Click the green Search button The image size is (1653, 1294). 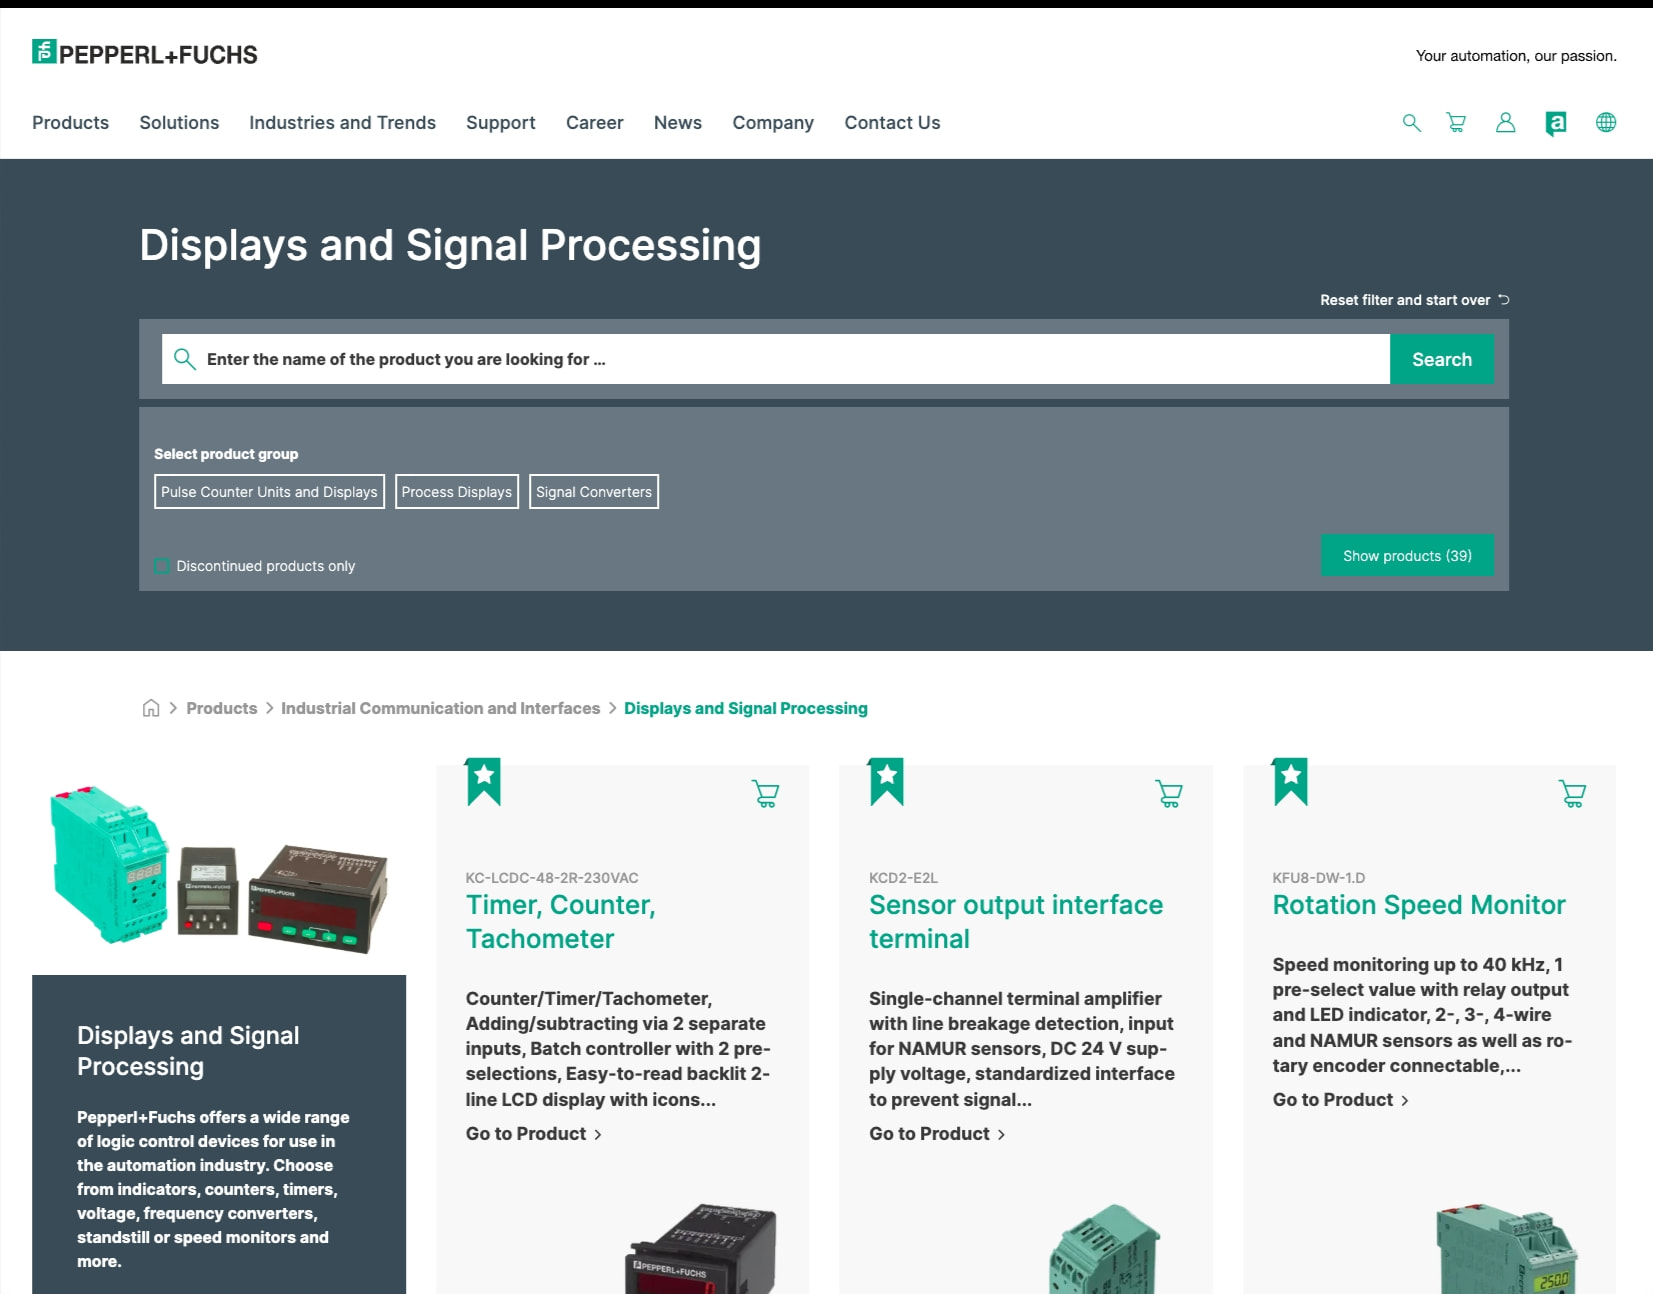coord(1442,359)
